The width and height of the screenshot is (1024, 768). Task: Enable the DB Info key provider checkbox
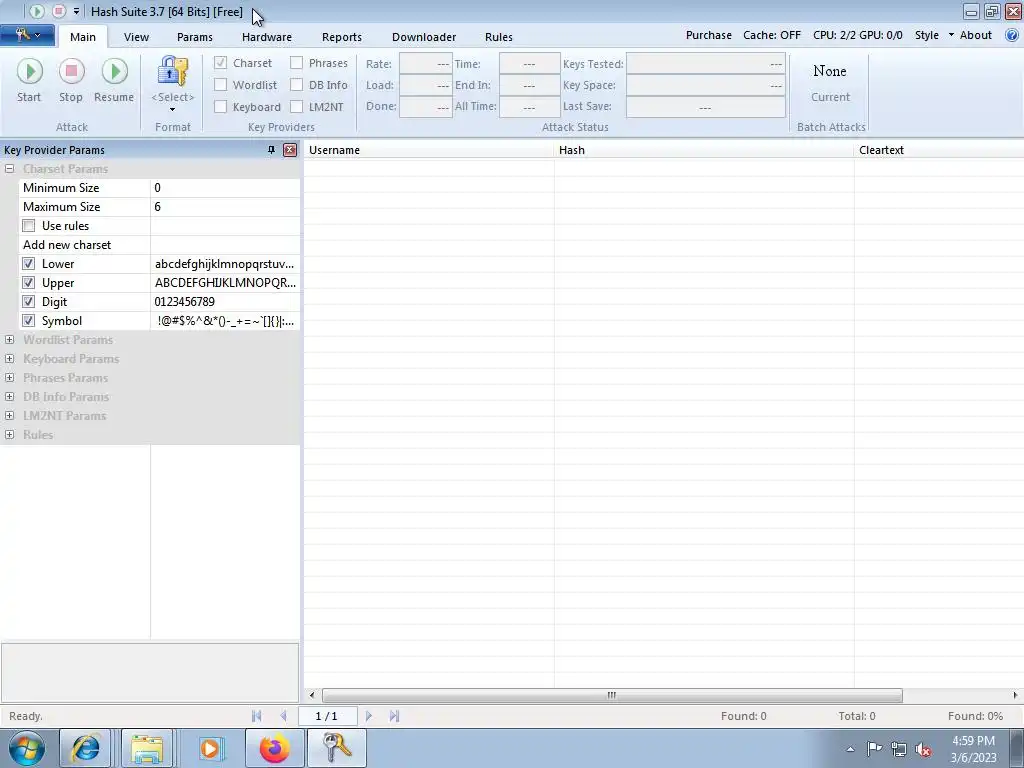[x=296, y=85]
